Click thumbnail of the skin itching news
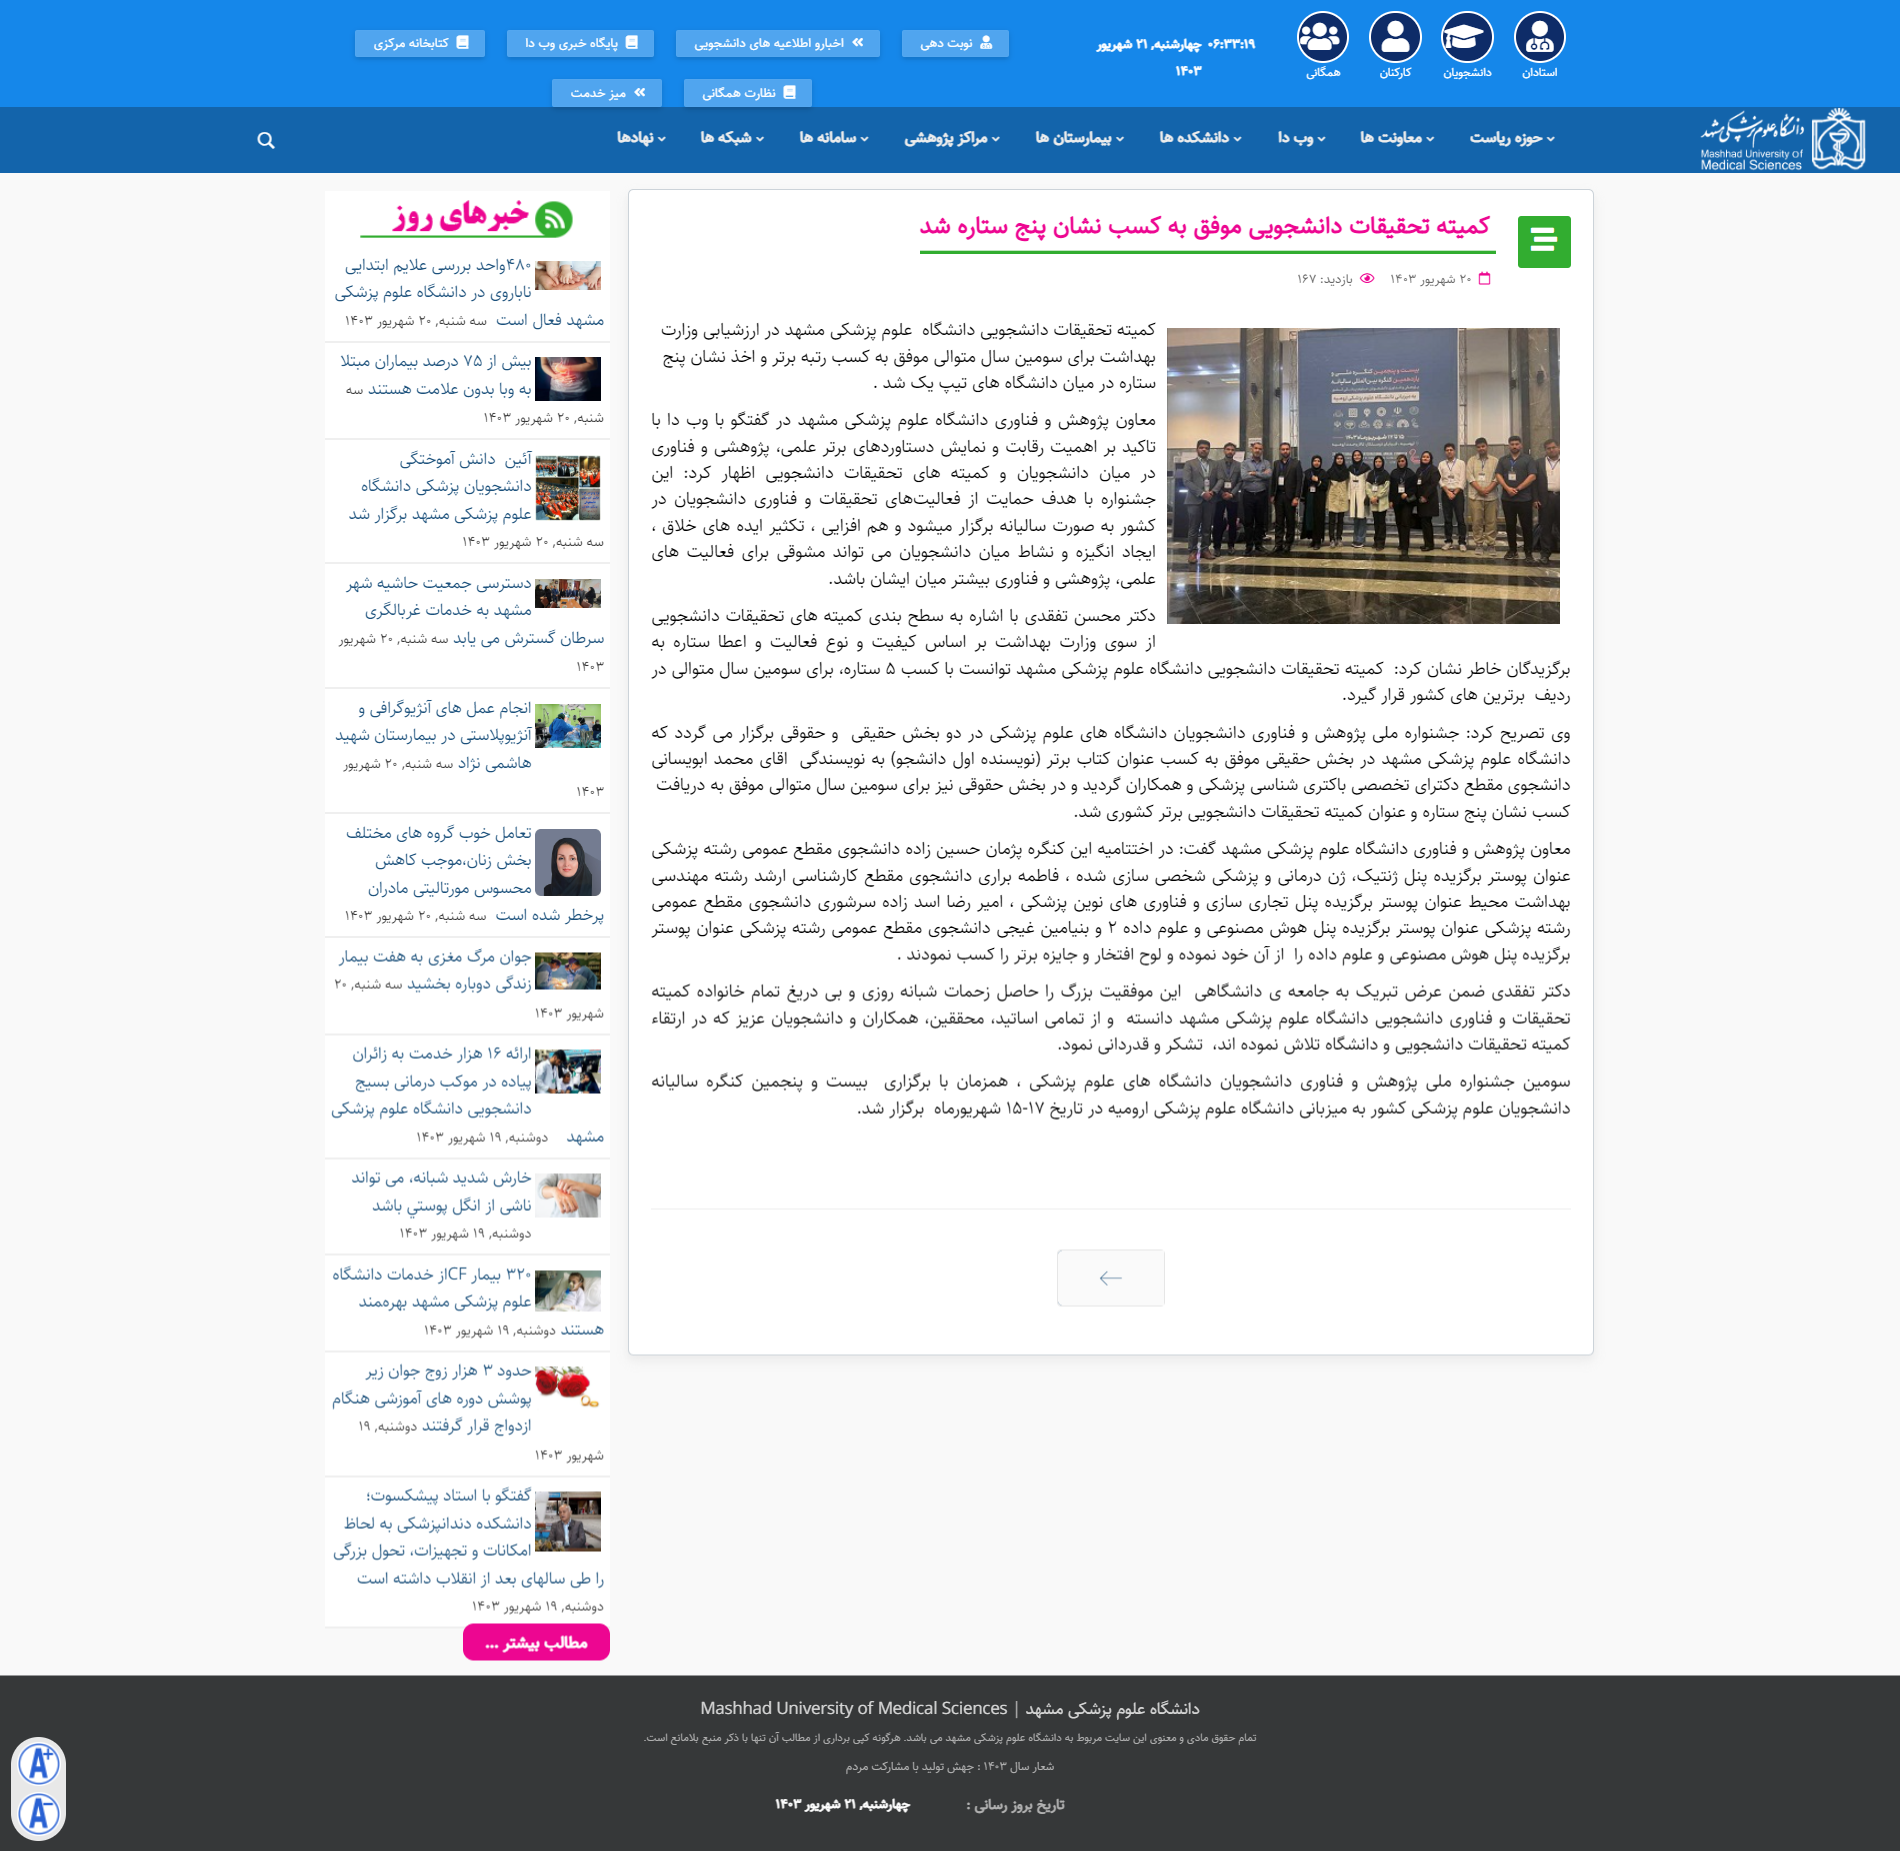Screen dimensions: 1900x1853 [568, 1196]
